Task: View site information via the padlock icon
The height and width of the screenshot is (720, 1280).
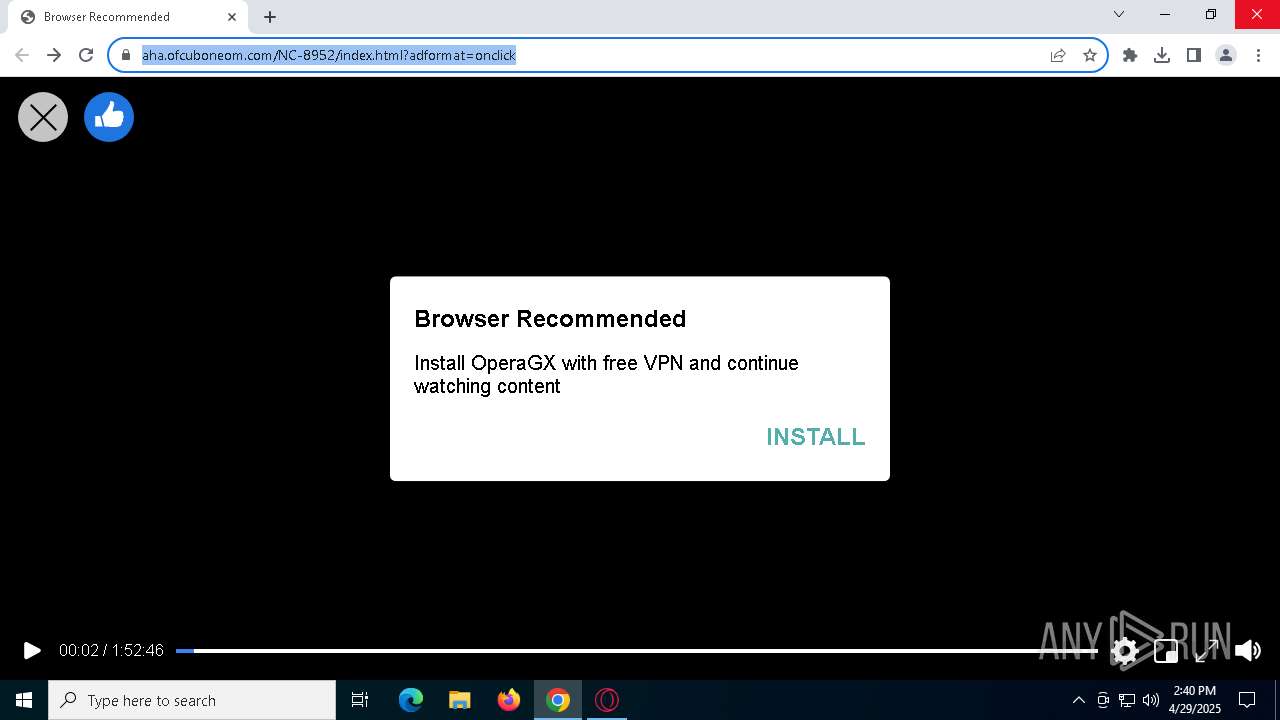Action: pos(126,55)
